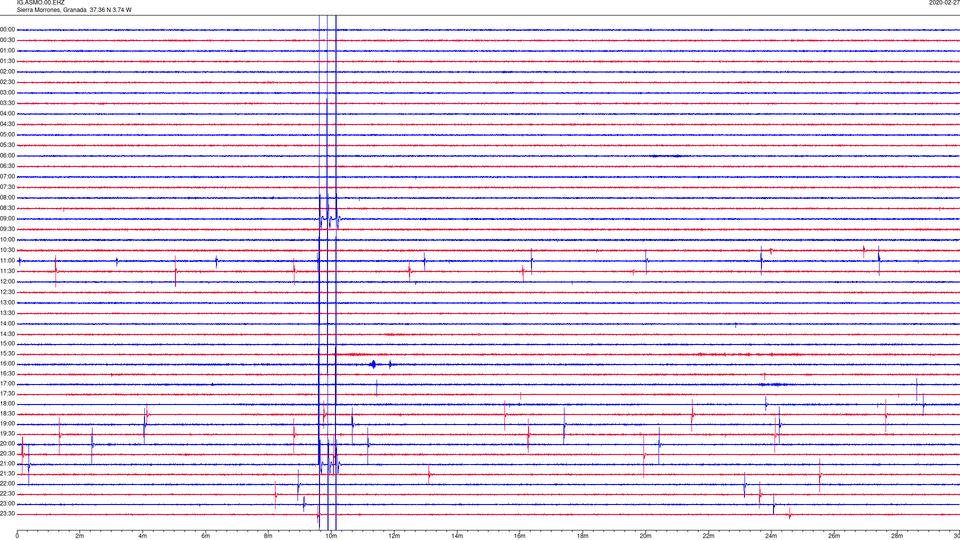Click the 26m tick label on time axis

pos(834,536)
